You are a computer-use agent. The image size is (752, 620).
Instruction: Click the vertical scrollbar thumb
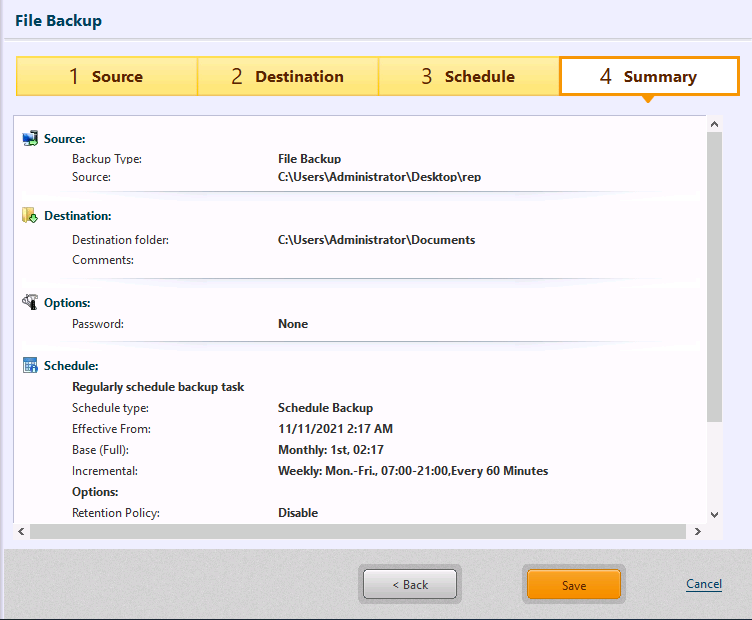click(714, 275)
